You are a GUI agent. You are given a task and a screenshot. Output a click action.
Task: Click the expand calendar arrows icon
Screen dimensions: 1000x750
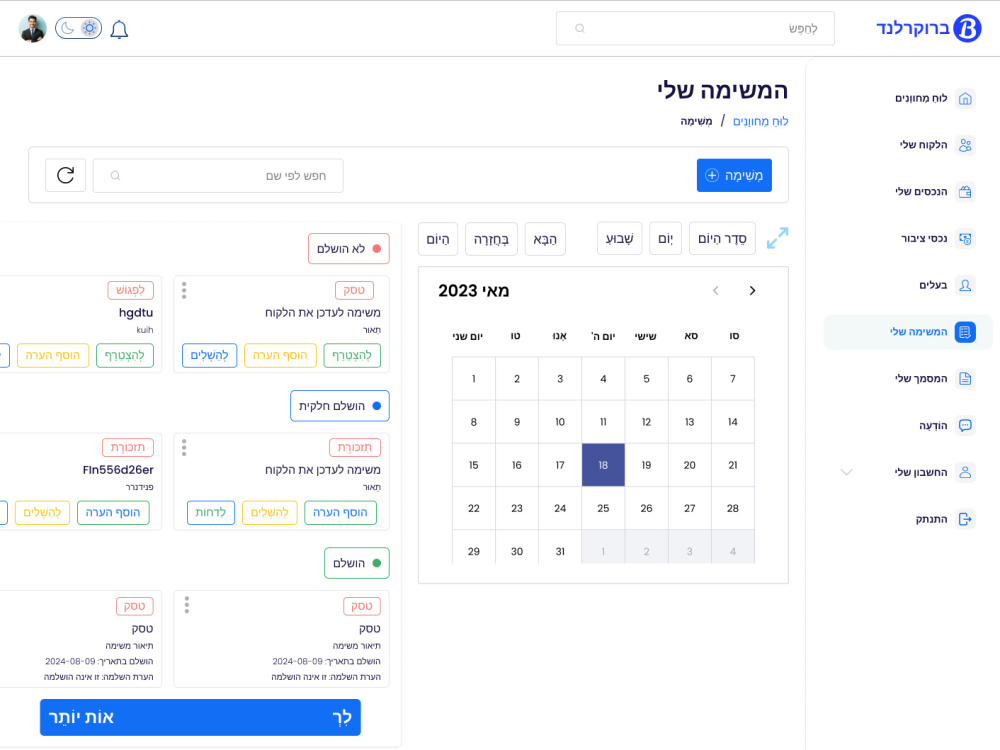(x=777, y=239)
